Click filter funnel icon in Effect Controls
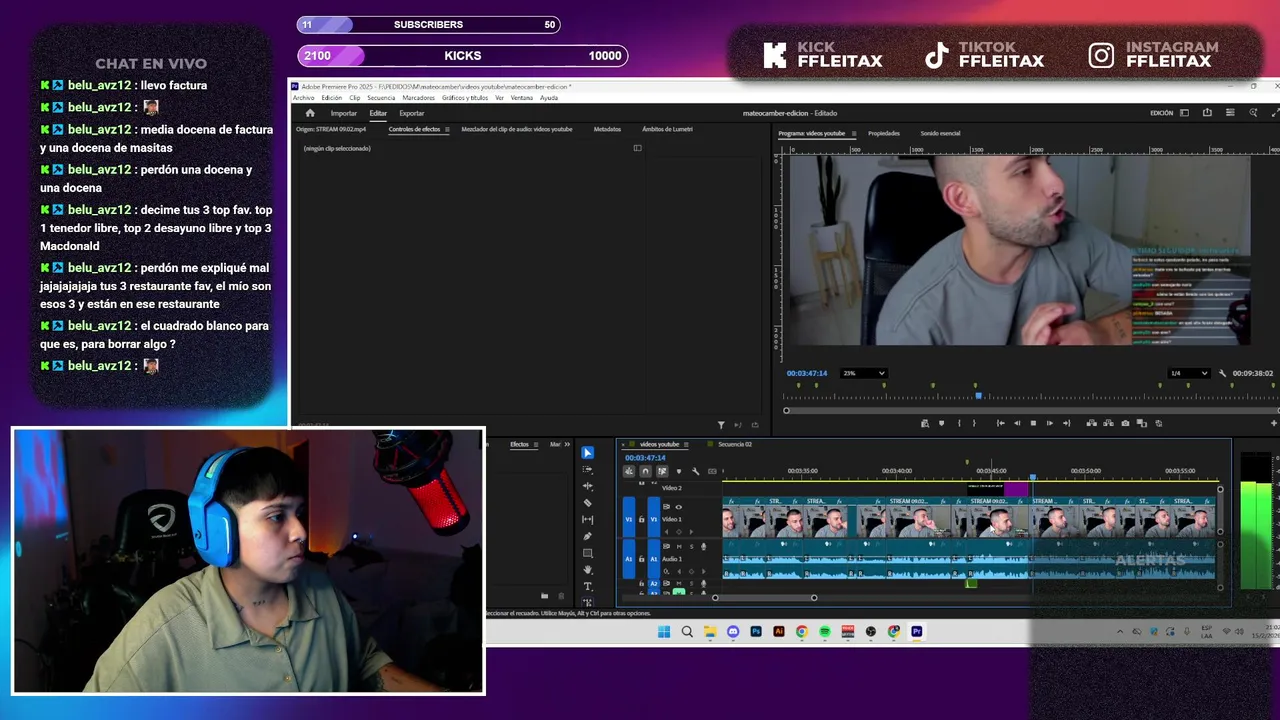1280x720 pixels. click(x=721, y=425)
